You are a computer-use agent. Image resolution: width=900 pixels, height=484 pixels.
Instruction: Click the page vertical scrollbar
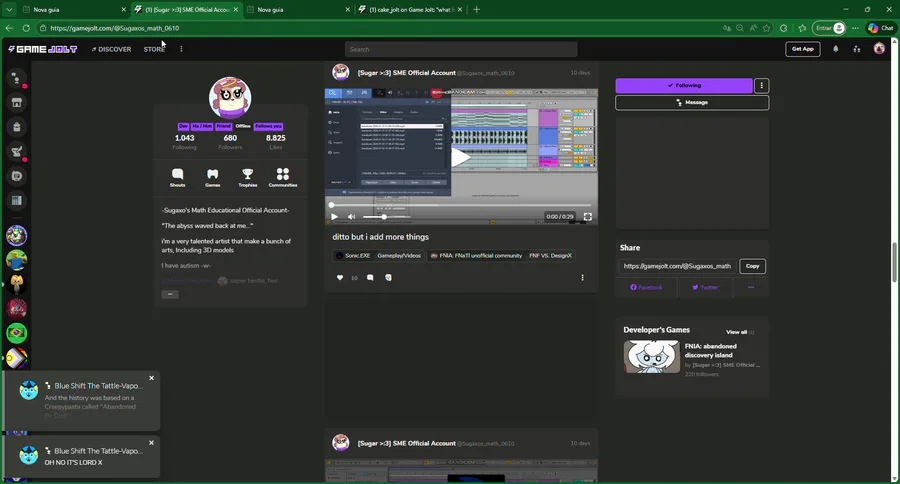(x=894, y=262)
